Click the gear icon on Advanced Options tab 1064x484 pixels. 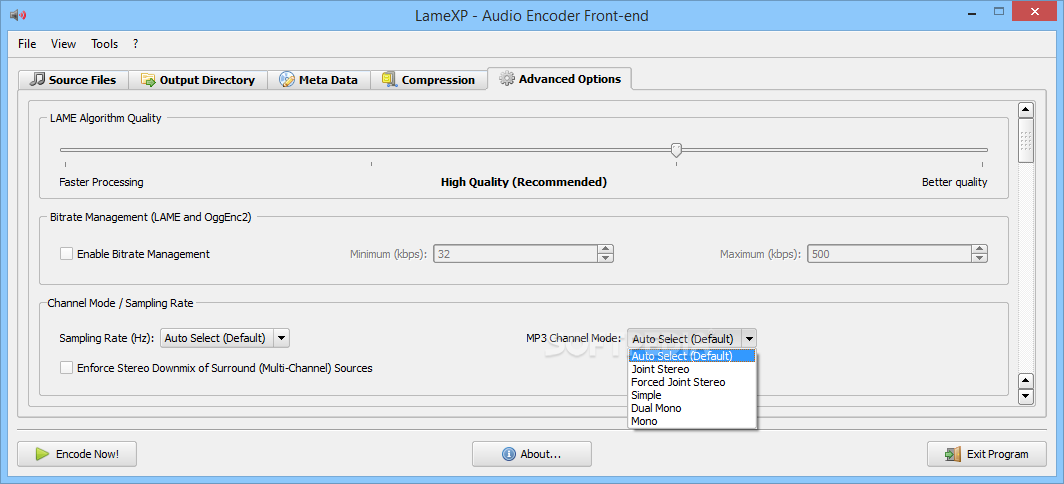(x=506, y=79)
